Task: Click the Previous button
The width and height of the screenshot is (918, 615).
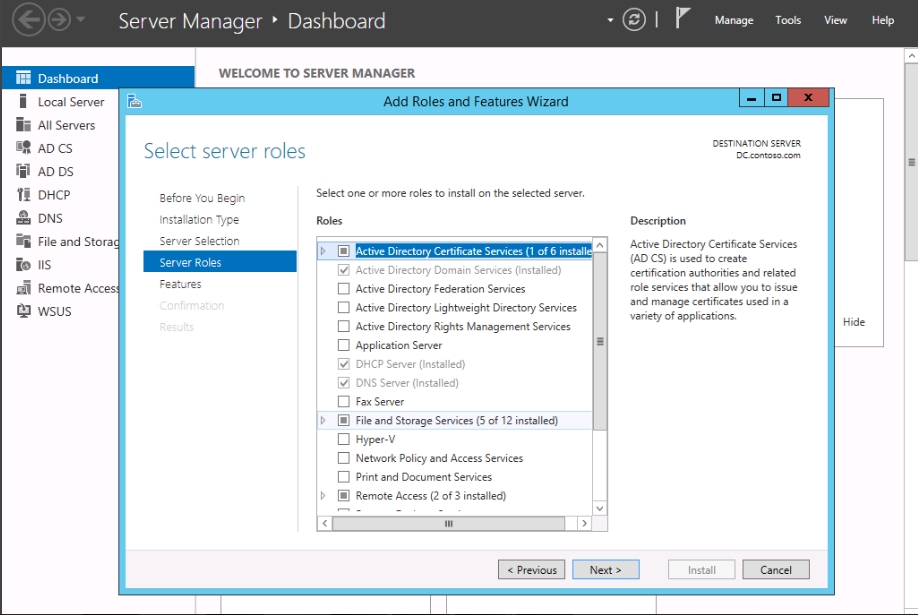Action: [x=532, y=570]
